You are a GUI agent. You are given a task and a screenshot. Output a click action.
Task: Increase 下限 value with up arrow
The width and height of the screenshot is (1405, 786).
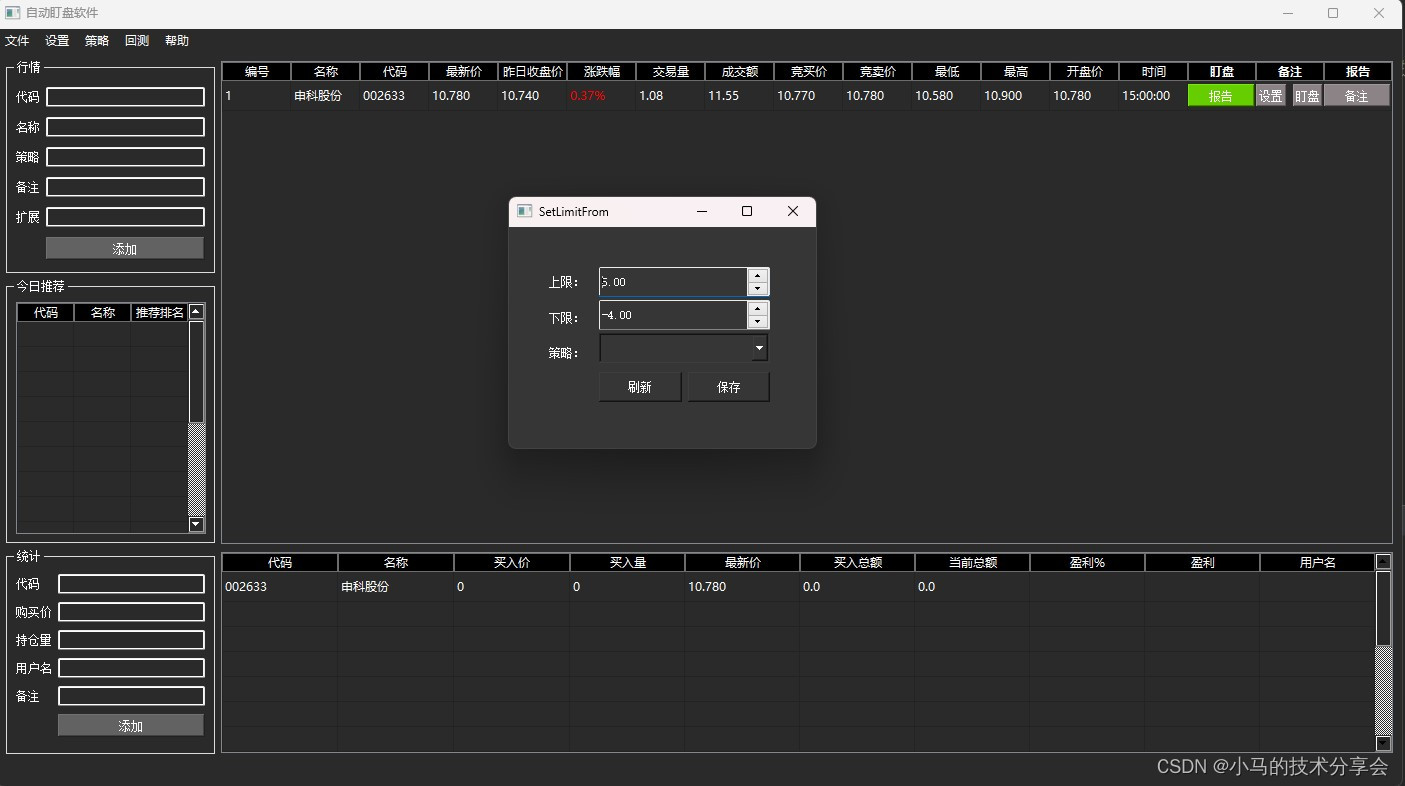[758, 308]
